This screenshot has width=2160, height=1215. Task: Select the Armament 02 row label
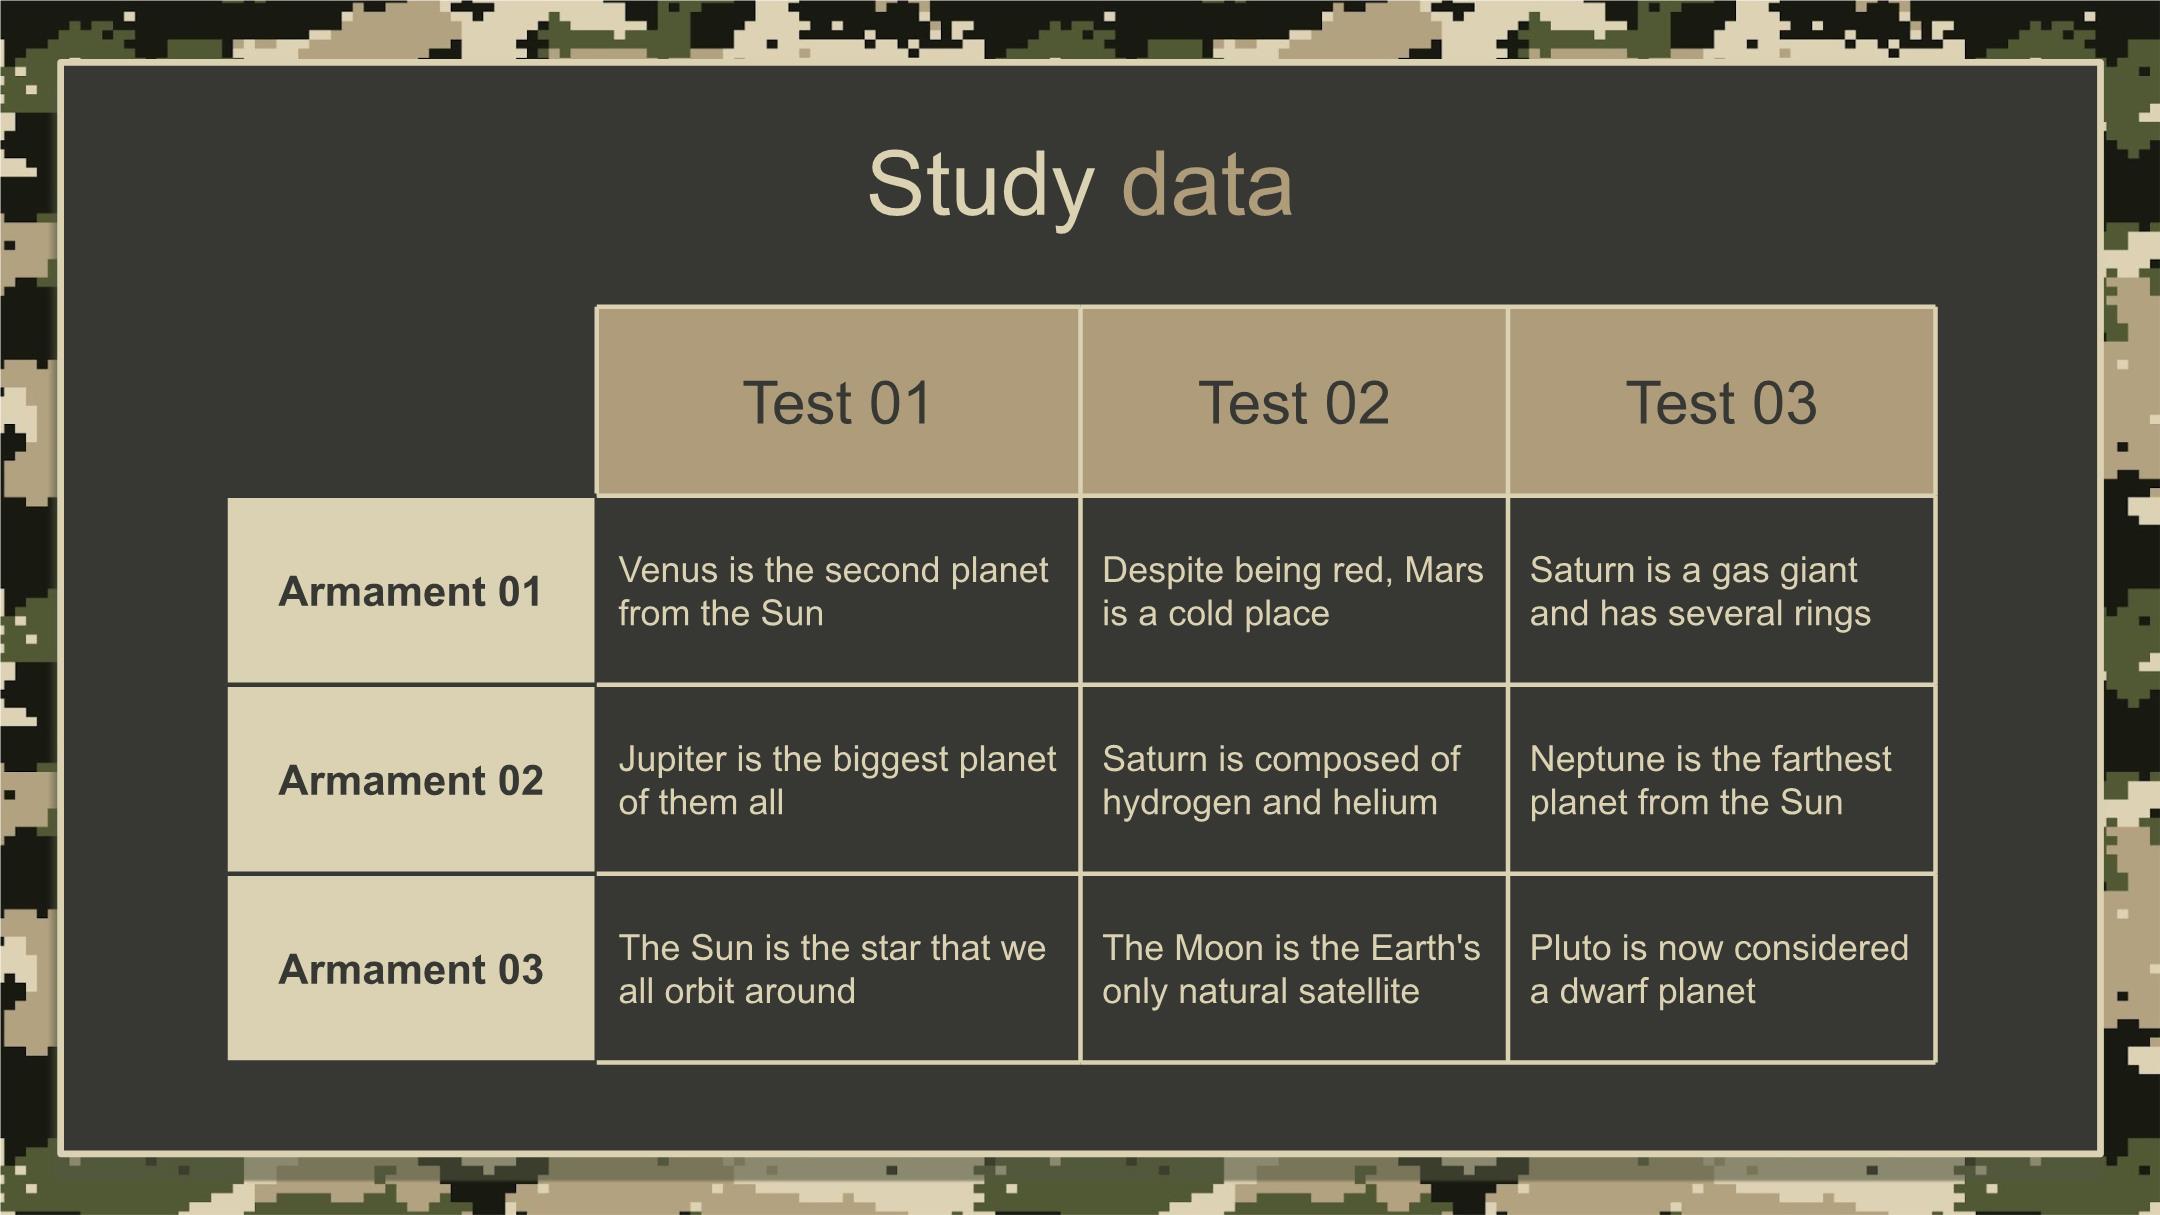[411, 780]
